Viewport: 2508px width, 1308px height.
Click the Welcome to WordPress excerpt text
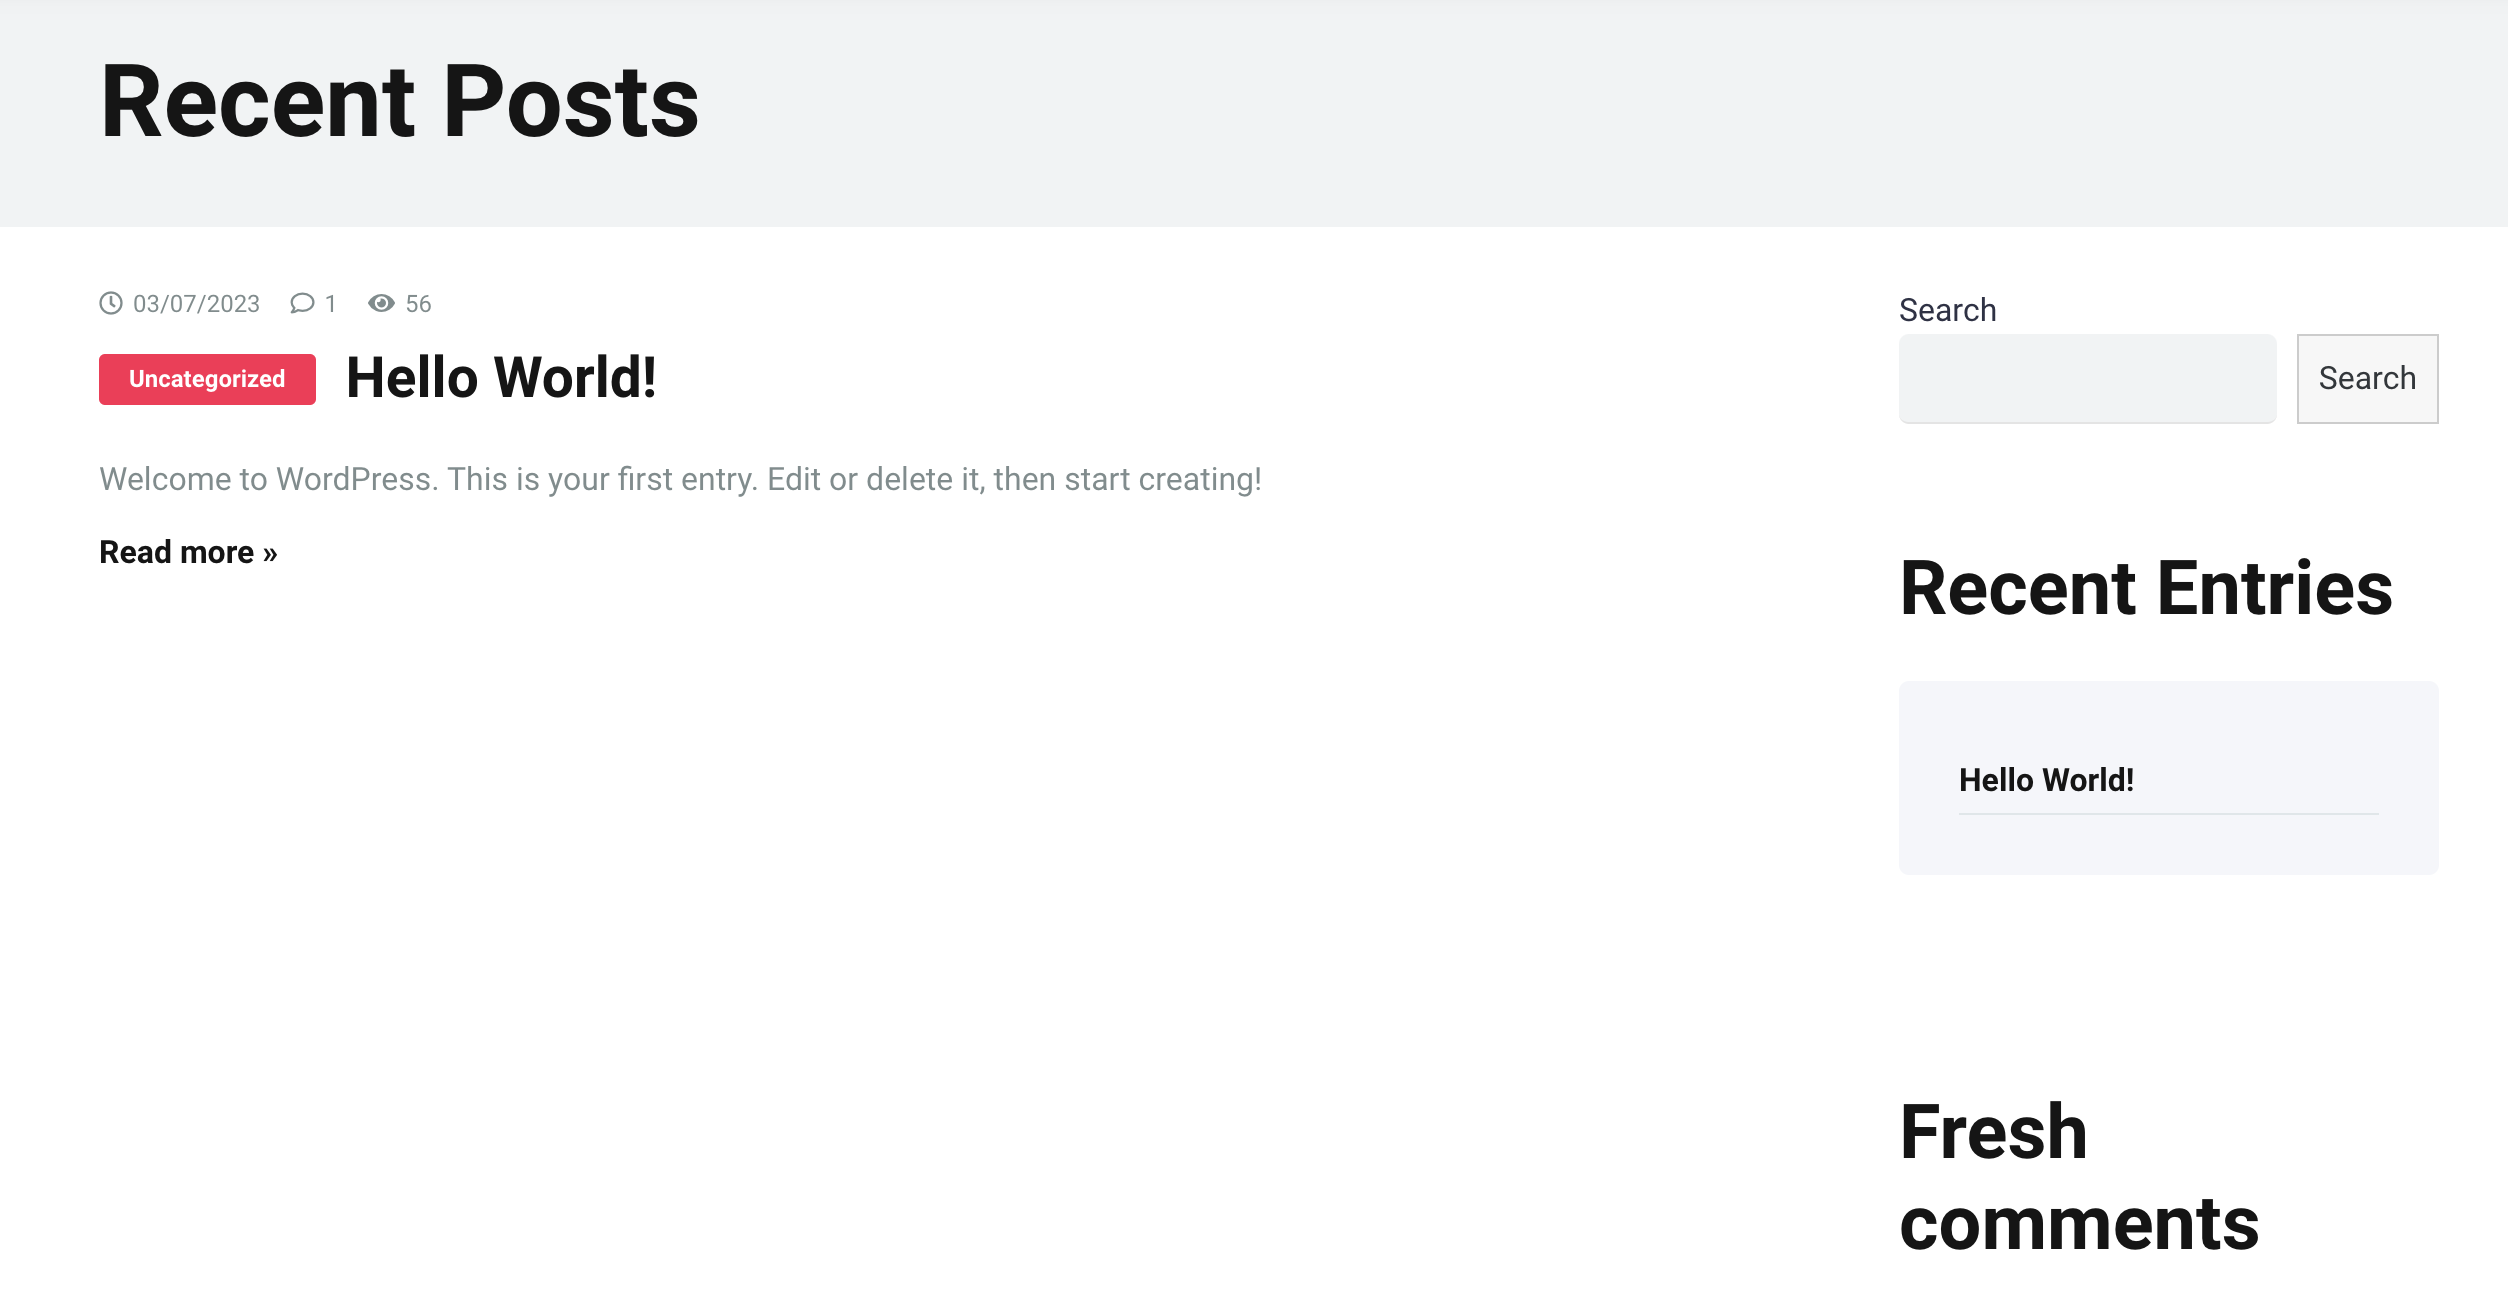click(680, 480)
